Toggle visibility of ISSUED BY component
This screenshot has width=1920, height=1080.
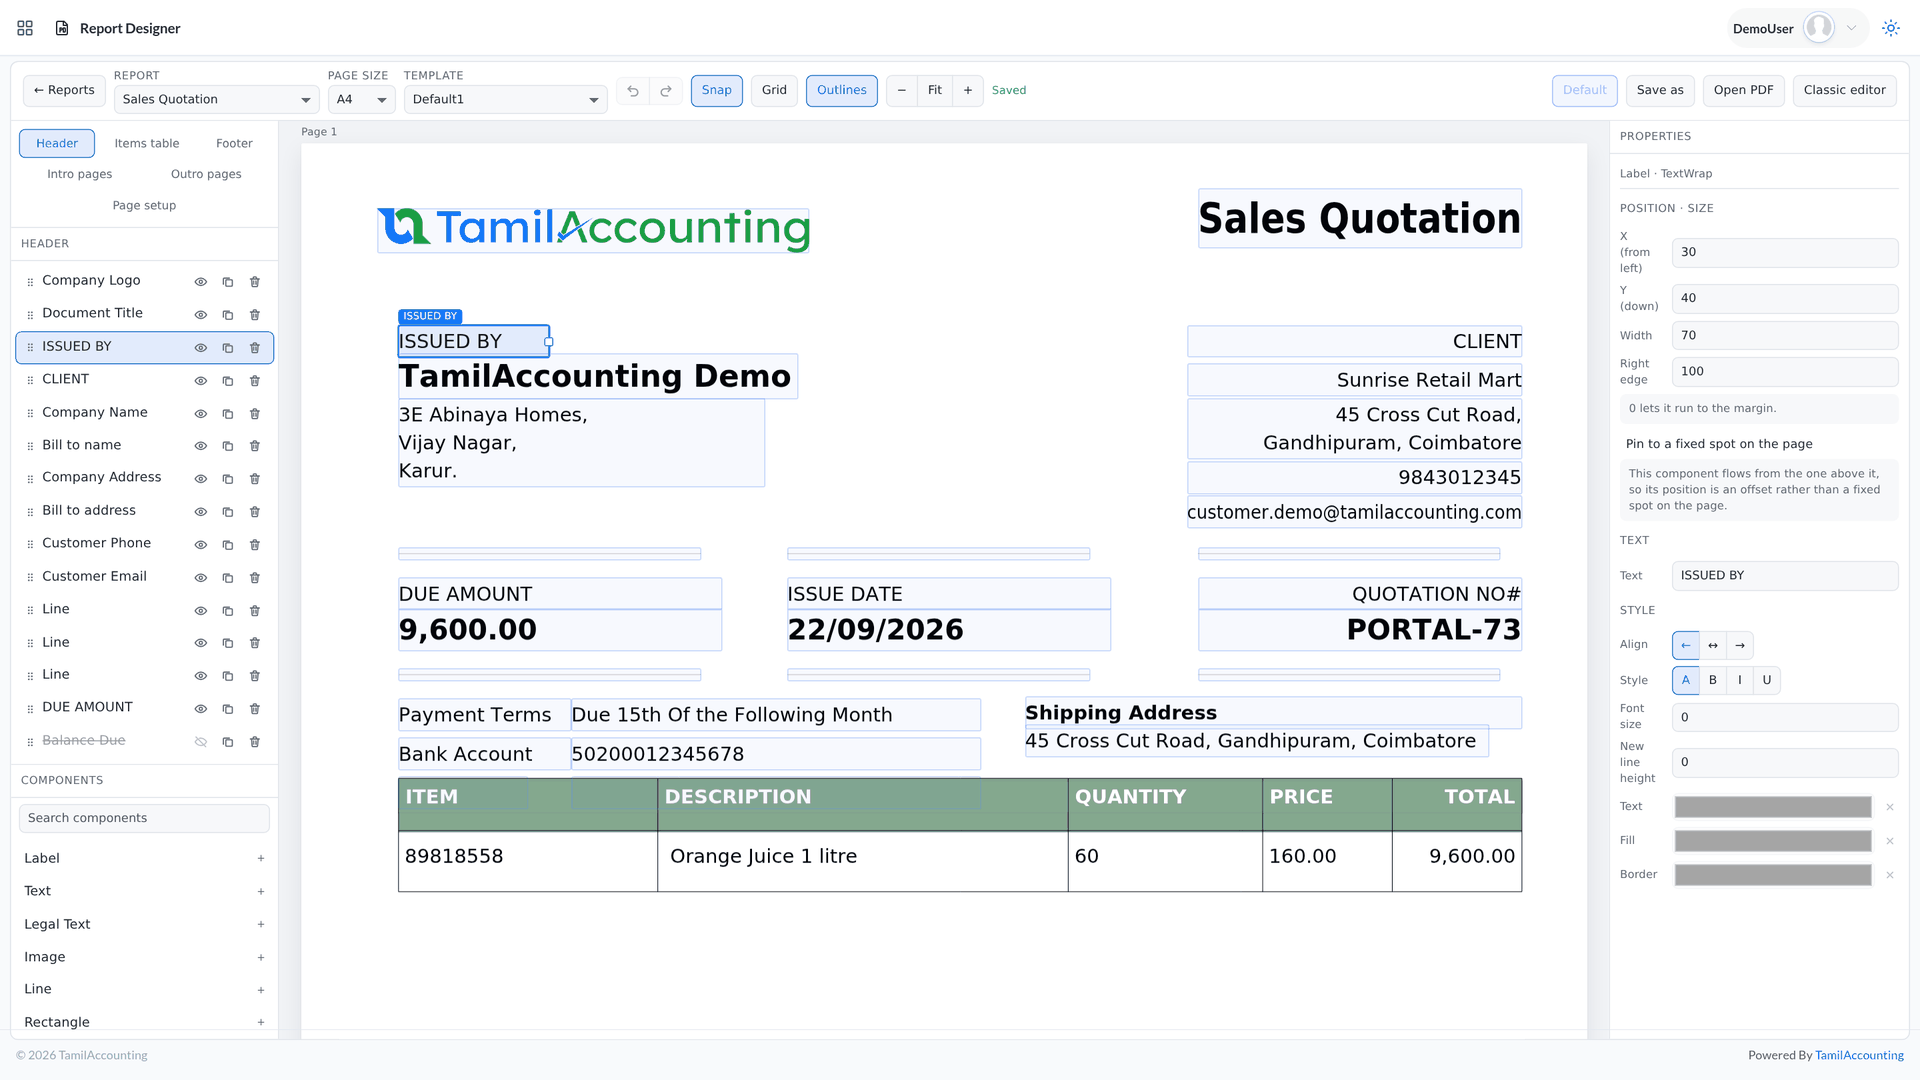tap(201, 348)
